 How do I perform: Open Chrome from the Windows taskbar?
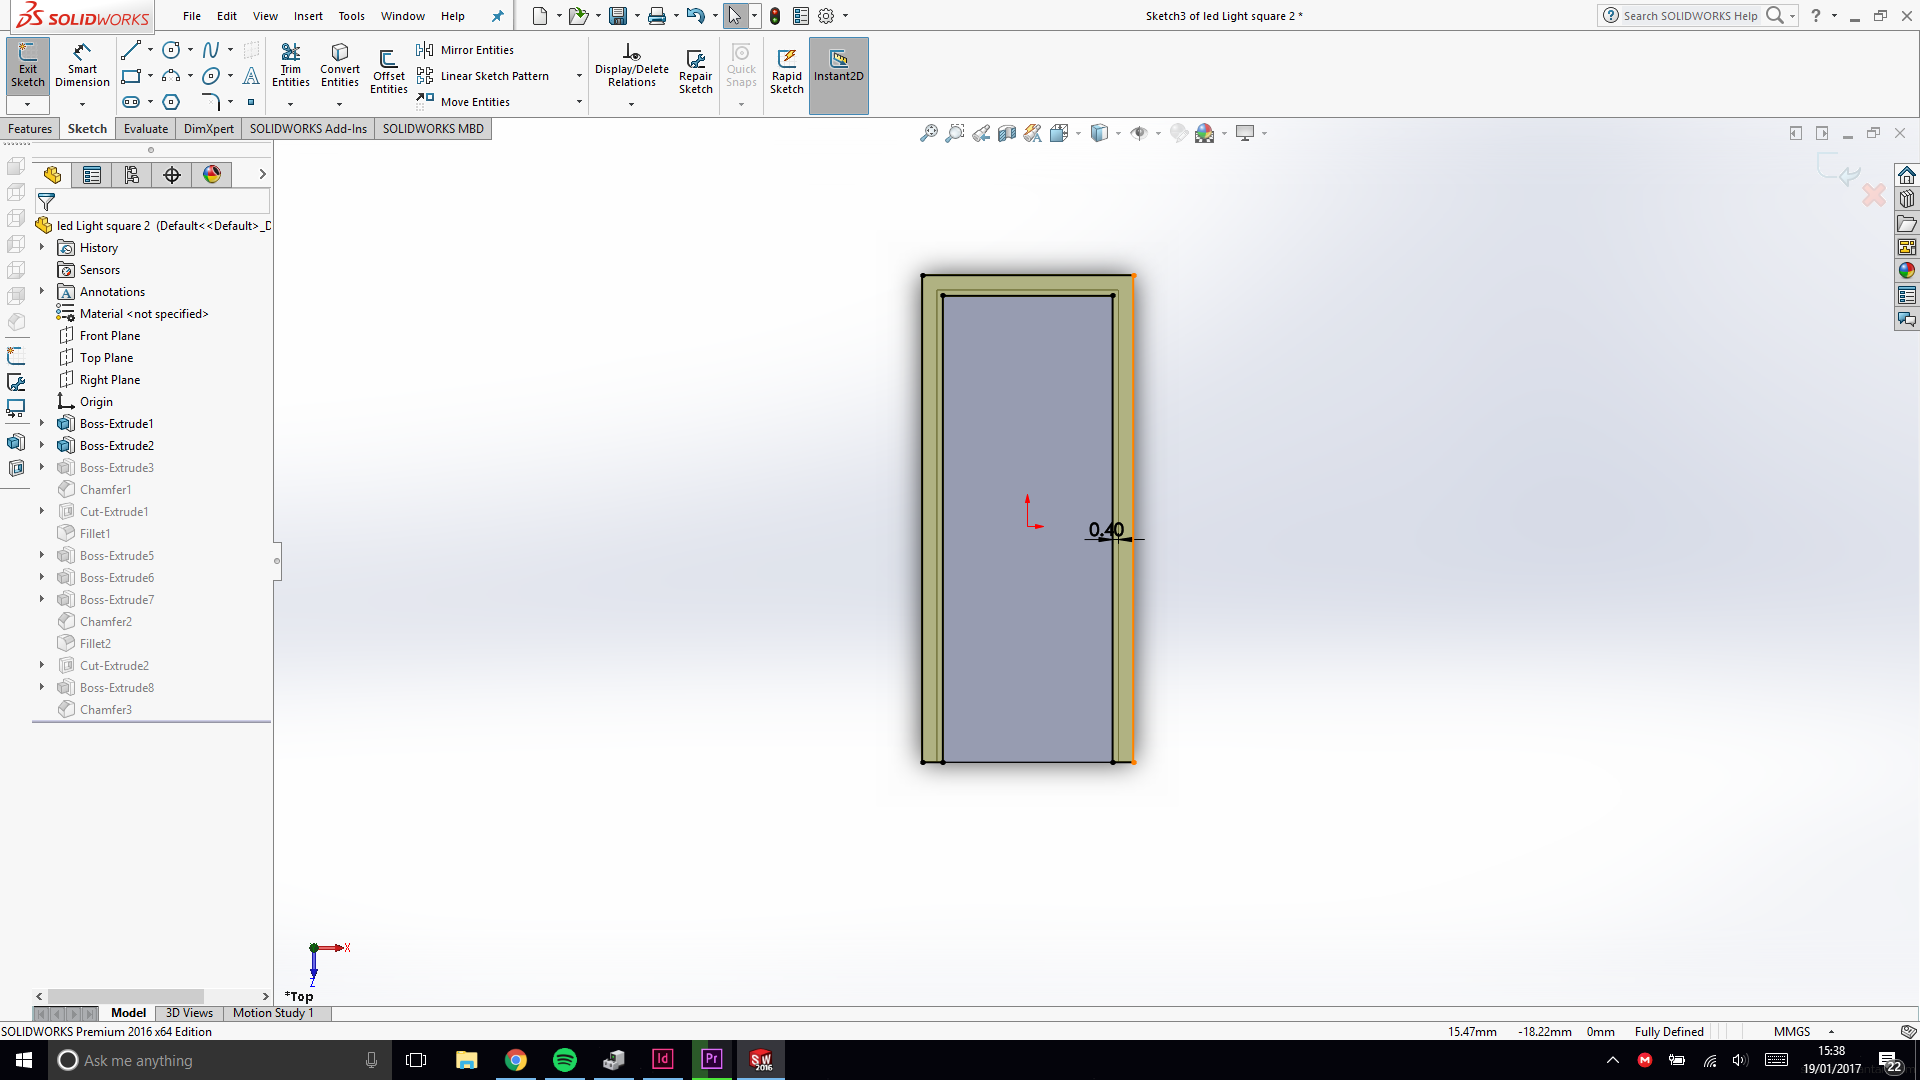coord(516,1060)
